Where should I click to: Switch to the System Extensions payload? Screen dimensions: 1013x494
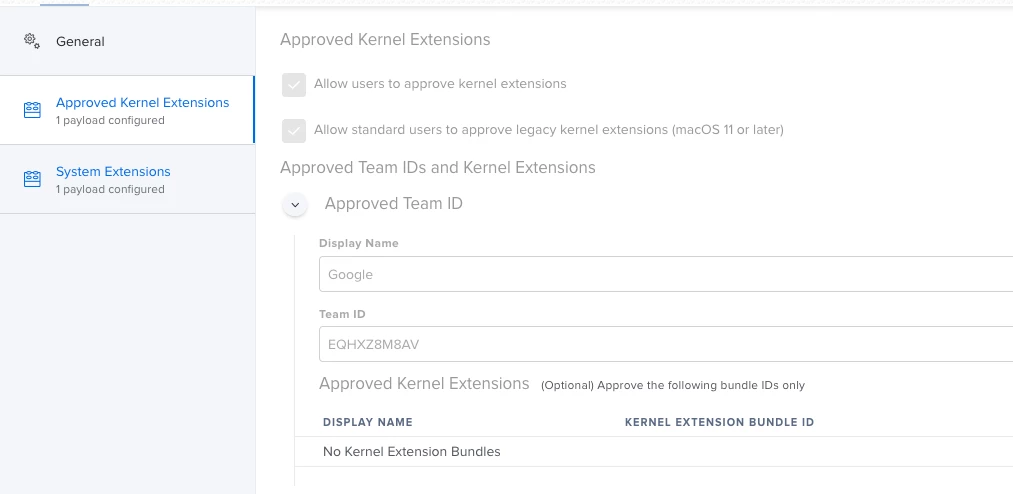(113, 172)
